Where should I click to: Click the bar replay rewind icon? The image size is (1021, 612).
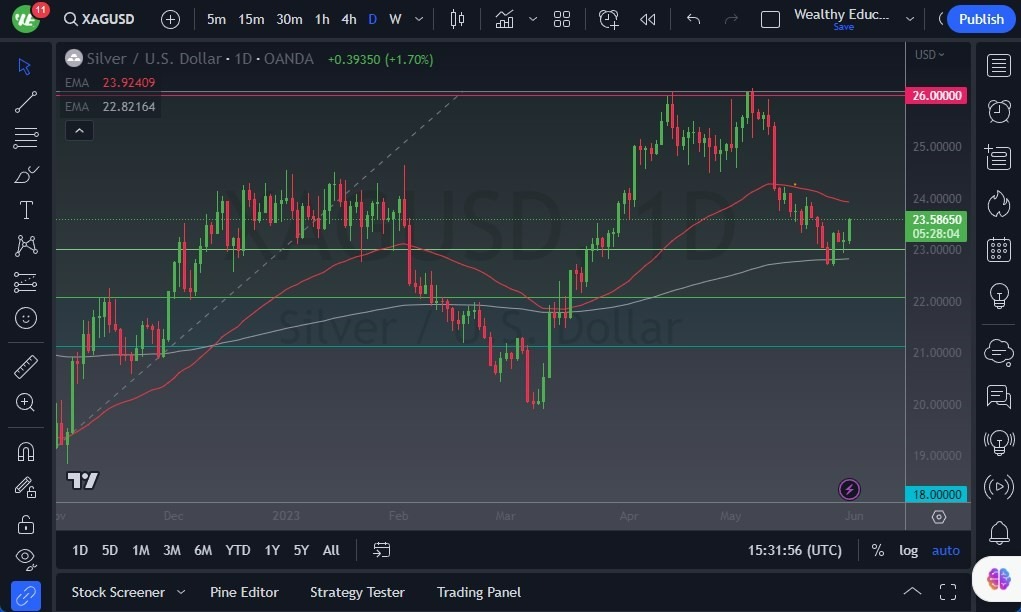[648, 19]
